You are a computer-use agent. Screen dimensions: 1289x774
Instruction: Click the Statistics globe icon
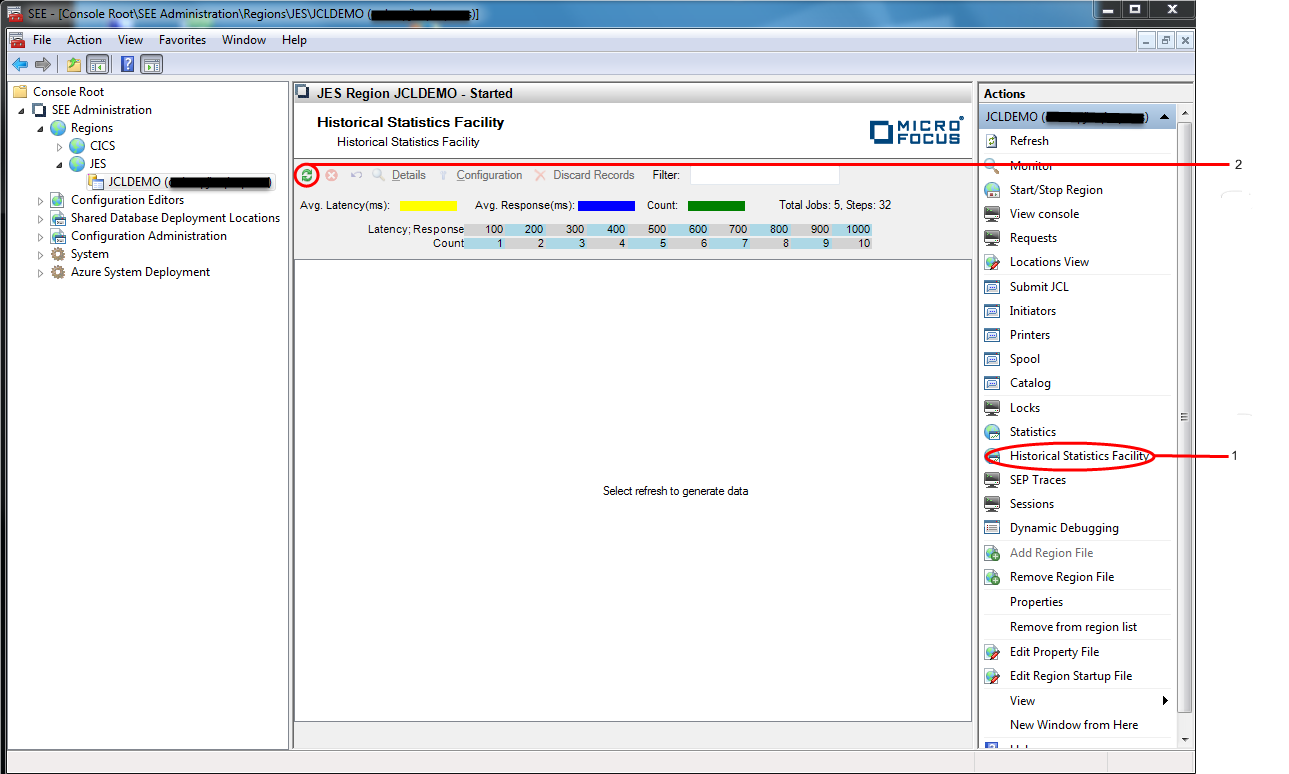tap(992, 432)
